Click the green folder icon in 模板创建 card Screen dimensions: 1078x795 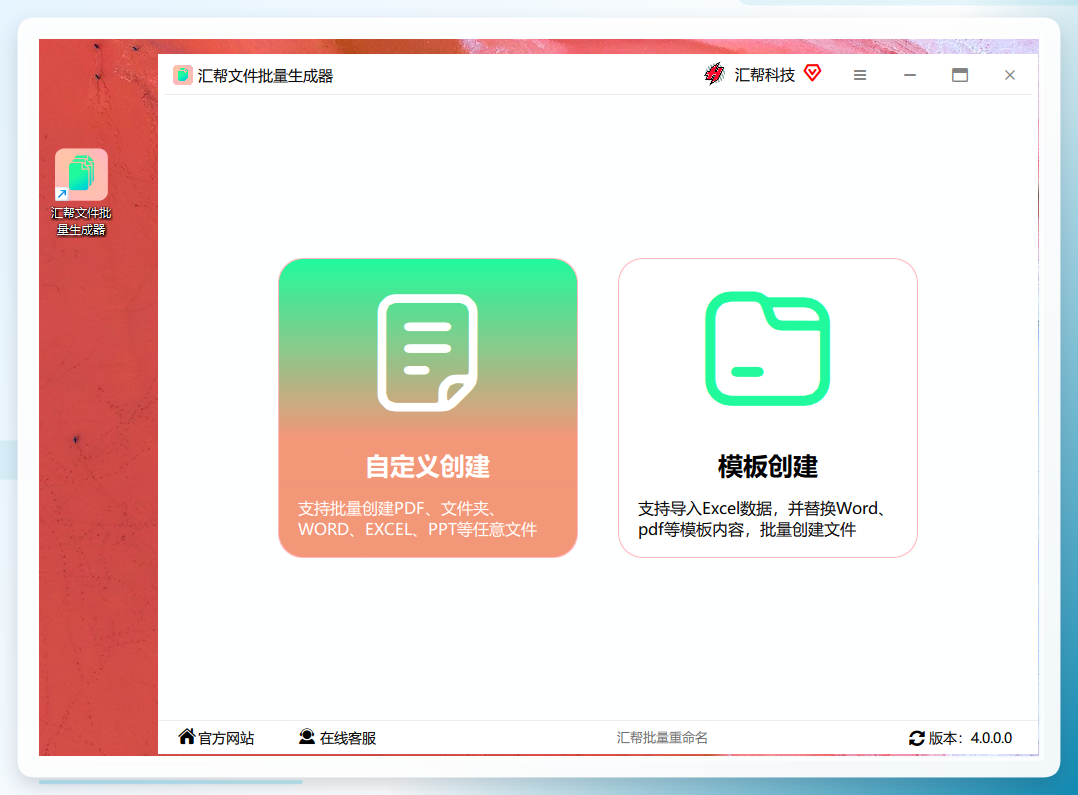[x=767, y=349]
